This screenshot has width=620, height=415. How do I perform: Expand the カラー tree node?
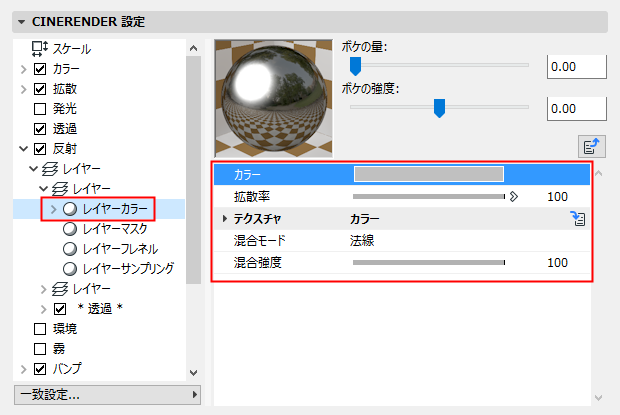(x=24, y=69)
